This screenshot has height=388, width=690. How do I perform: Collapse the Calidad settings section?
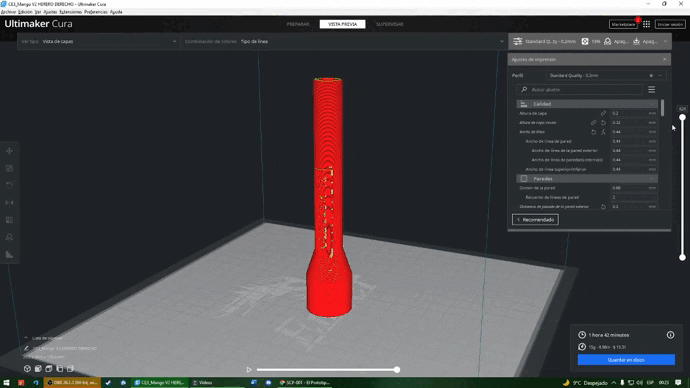point(587,104)
